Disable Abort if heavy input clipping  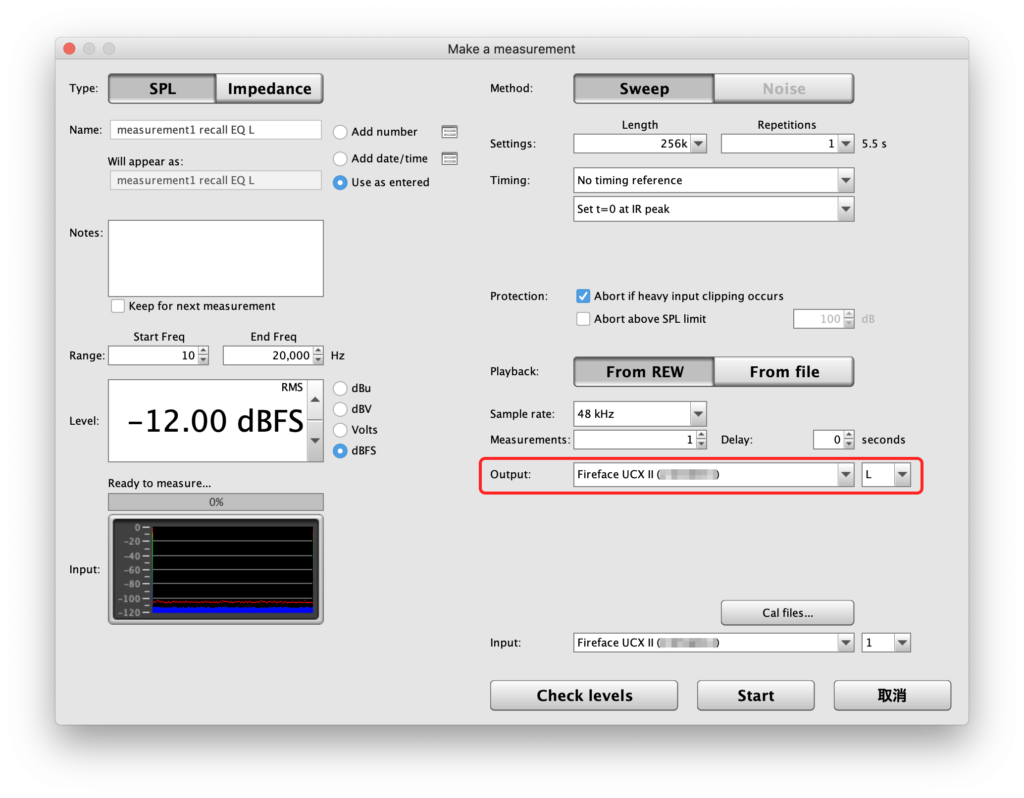coord(584,296)
